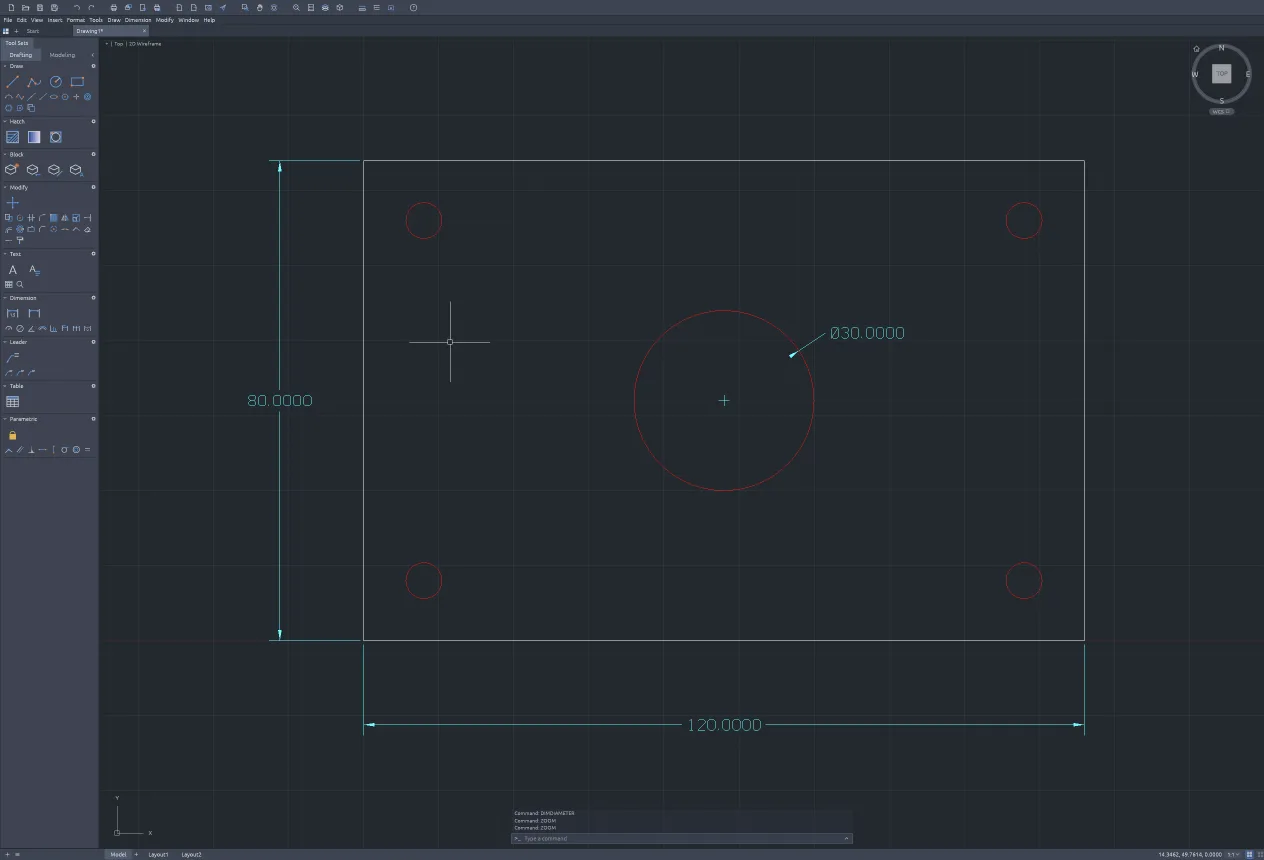Screen dimensions: 1264x860
Task: Insert a table with Table tool
Action: (x=13, y=402)
